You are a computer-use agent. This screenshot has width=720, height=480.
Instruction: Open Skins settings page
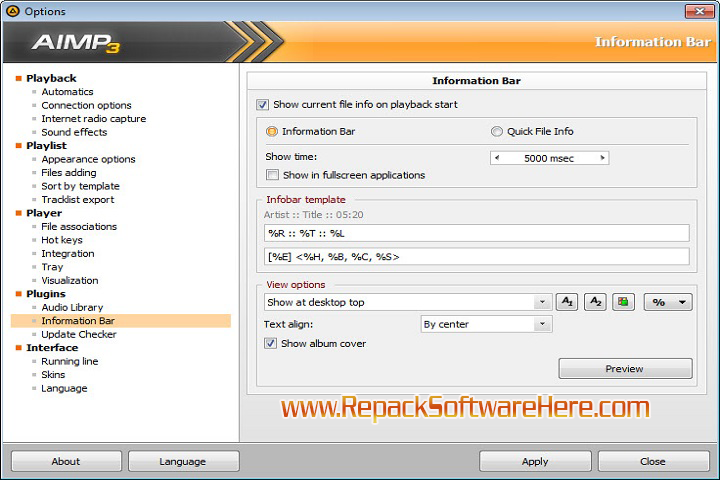pos(53,375)
